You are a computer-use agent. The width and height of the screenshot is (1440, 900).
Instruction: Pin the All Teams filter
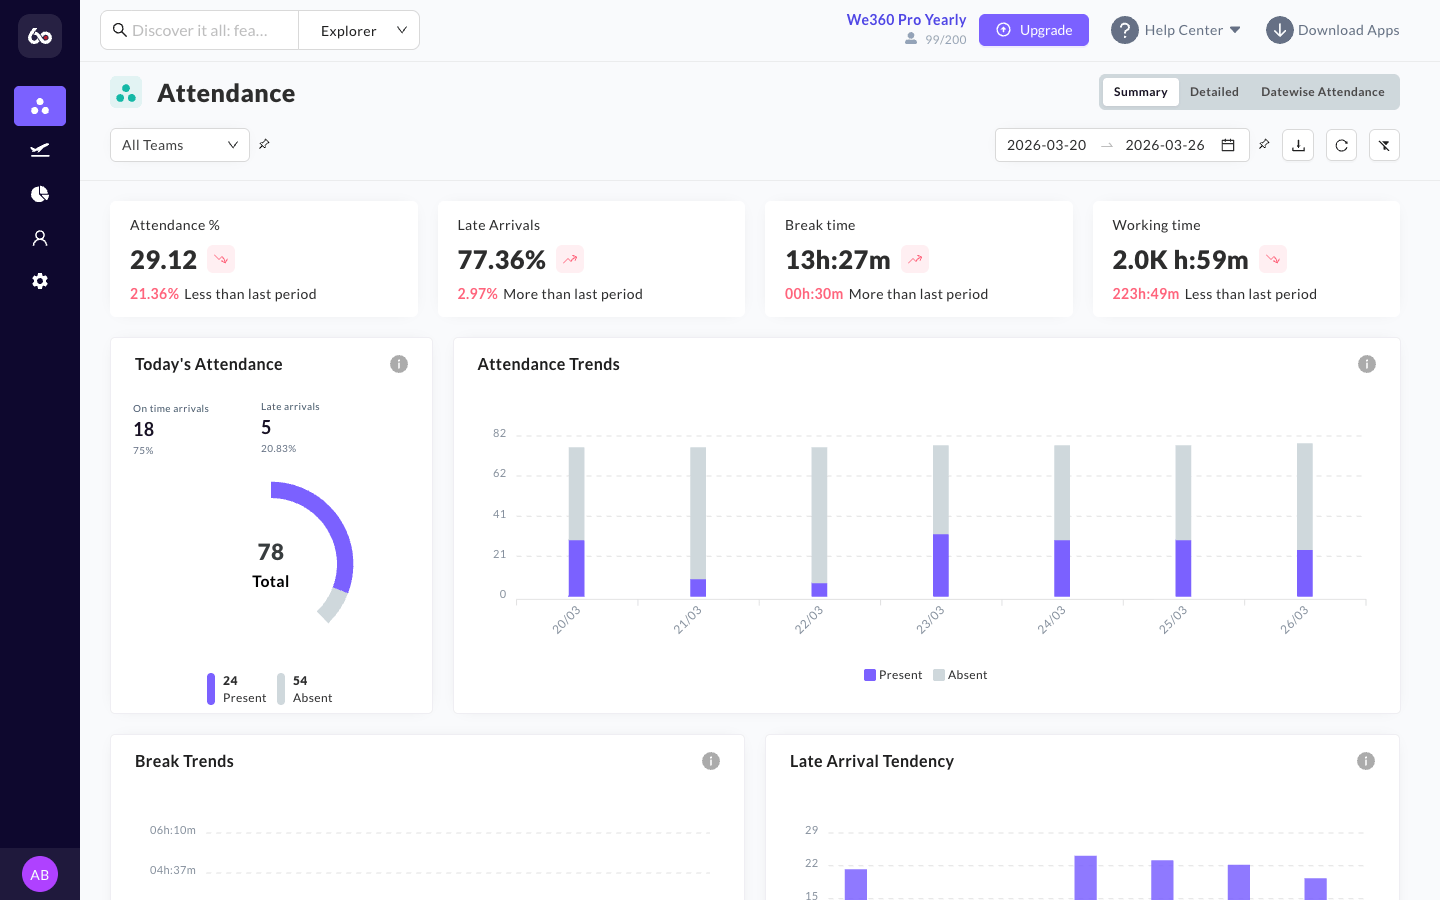pos(264,144)
